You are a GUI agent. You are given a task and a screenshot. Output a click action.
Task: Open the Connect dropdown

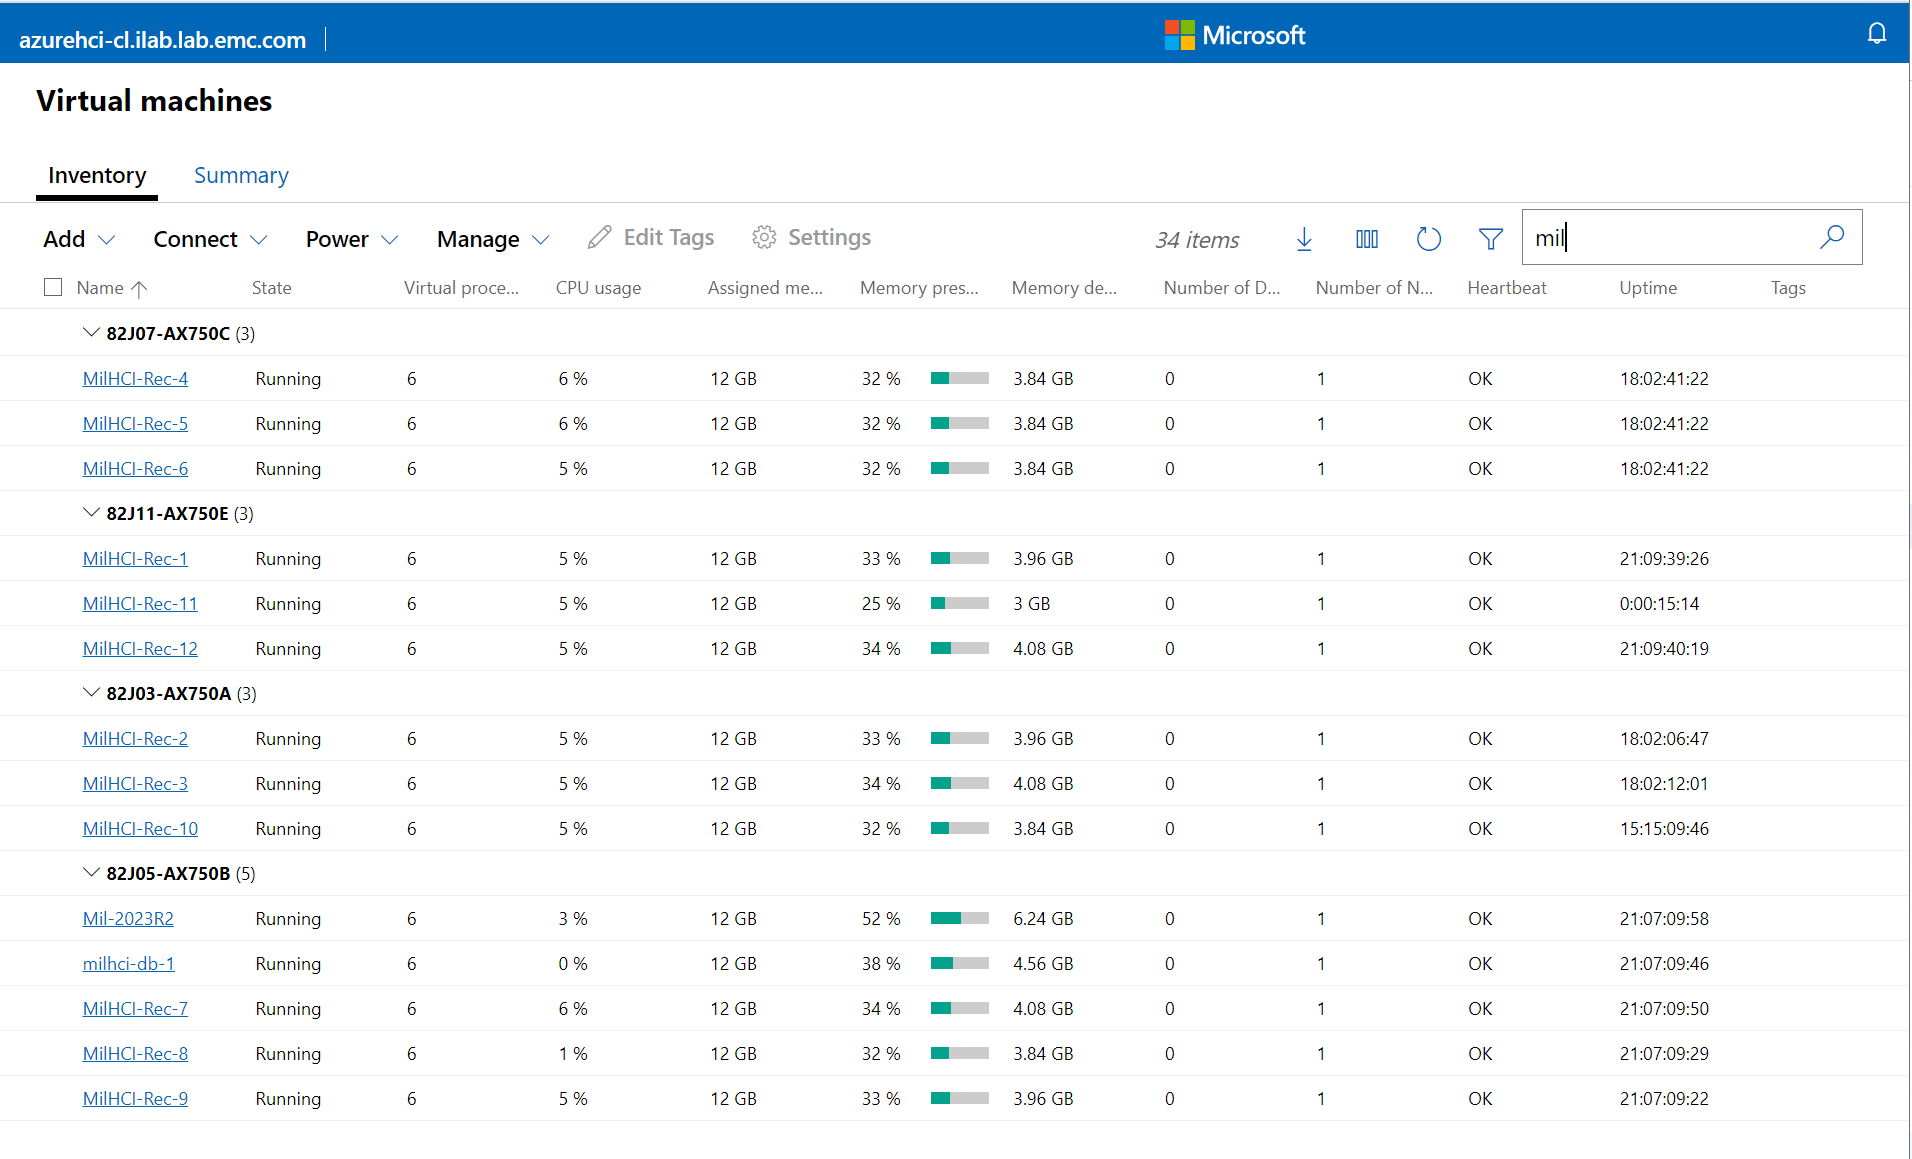[210, 239]
